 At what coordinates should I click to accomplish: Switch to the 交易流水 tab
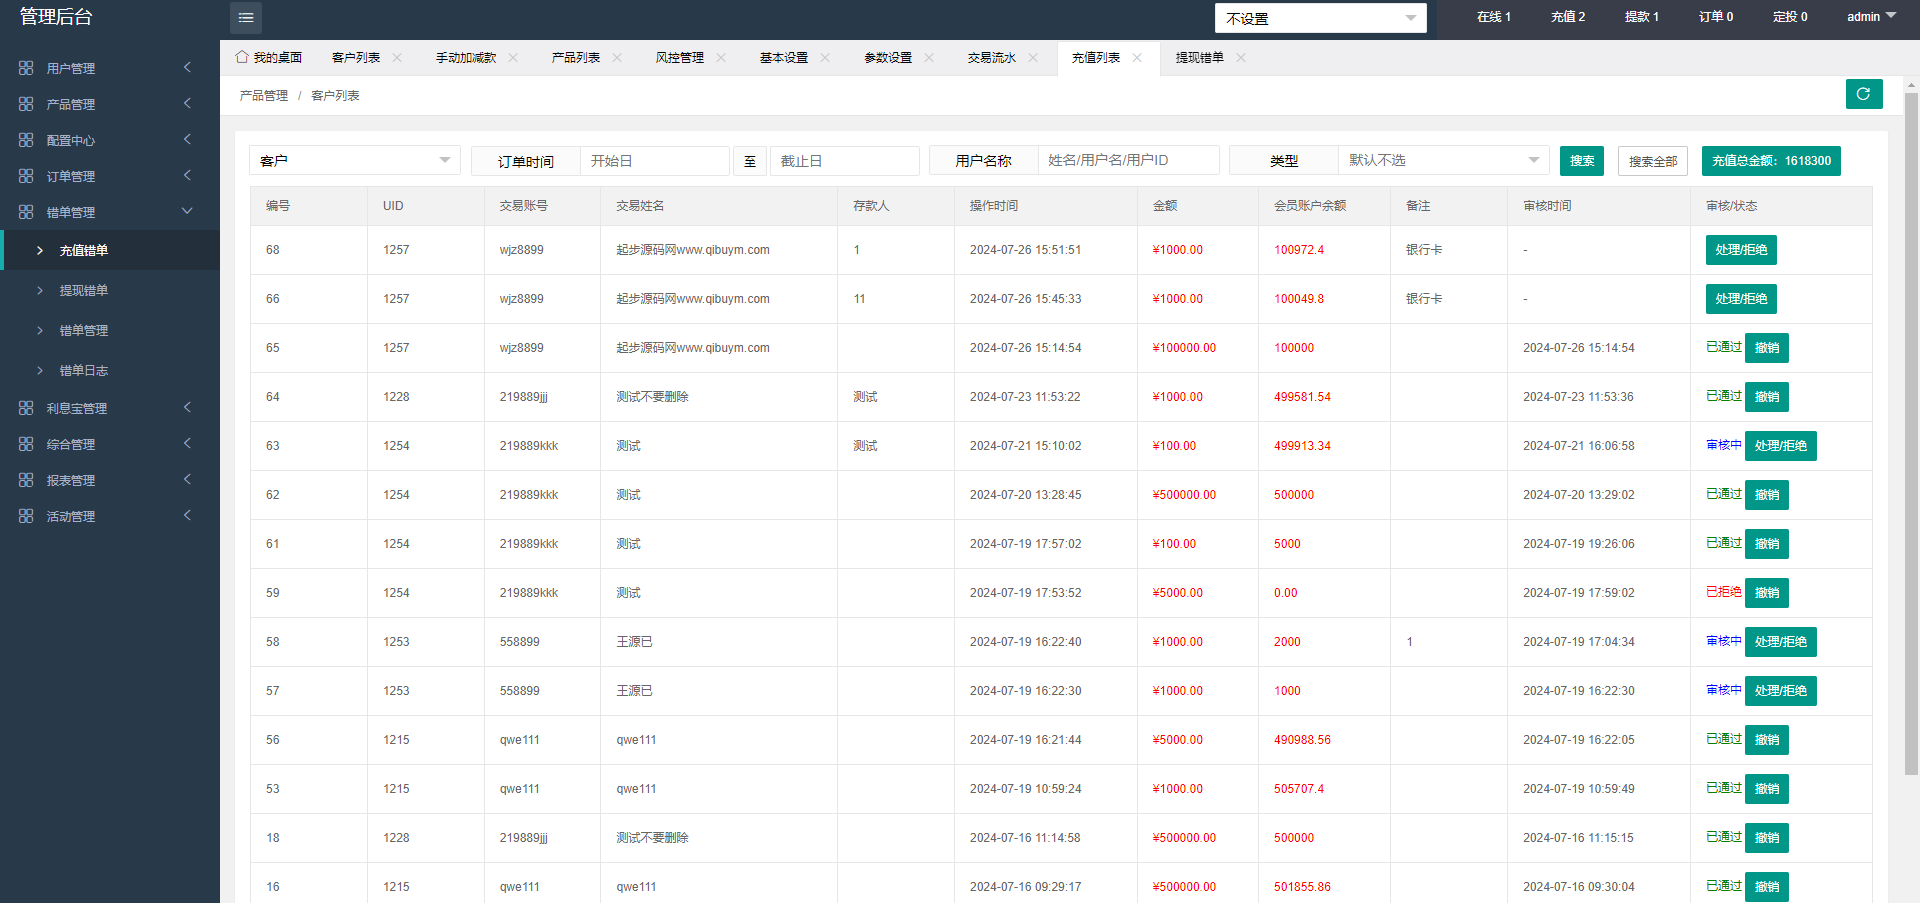(x=991, y=58)
